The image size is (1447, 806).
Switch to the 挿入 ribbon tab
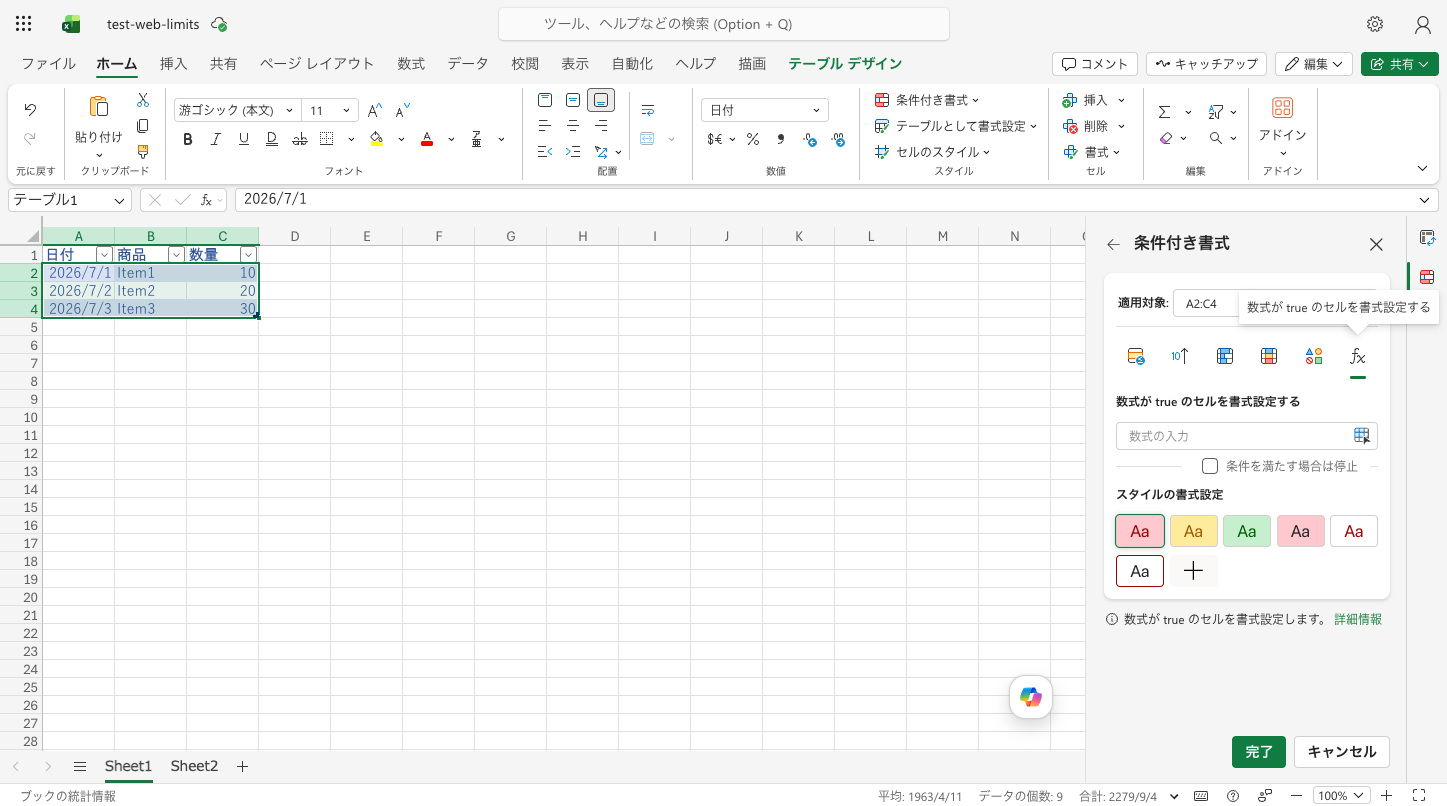click(x=173, y=63)
